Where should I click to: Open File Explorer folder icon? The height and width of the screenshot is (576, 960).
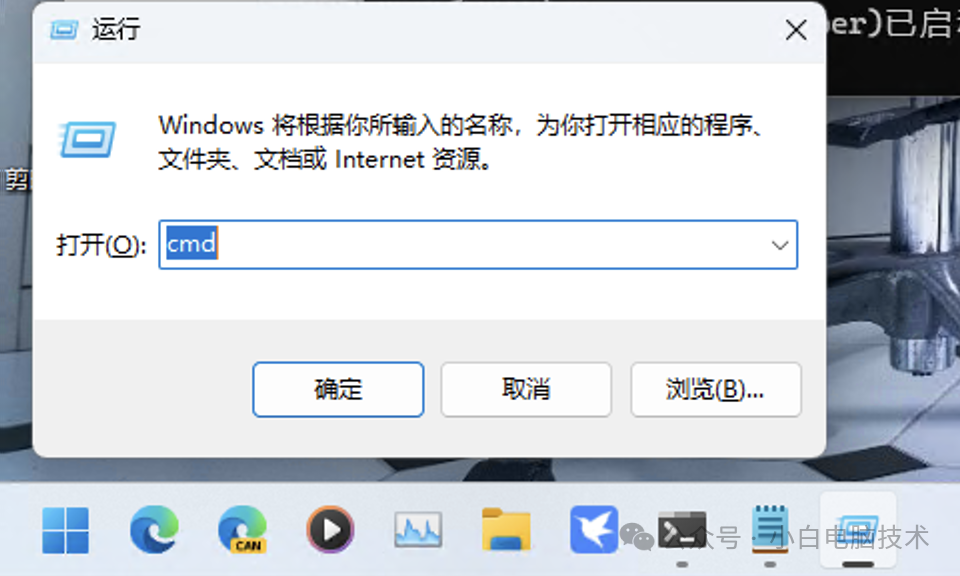click(x=506, y=529)
